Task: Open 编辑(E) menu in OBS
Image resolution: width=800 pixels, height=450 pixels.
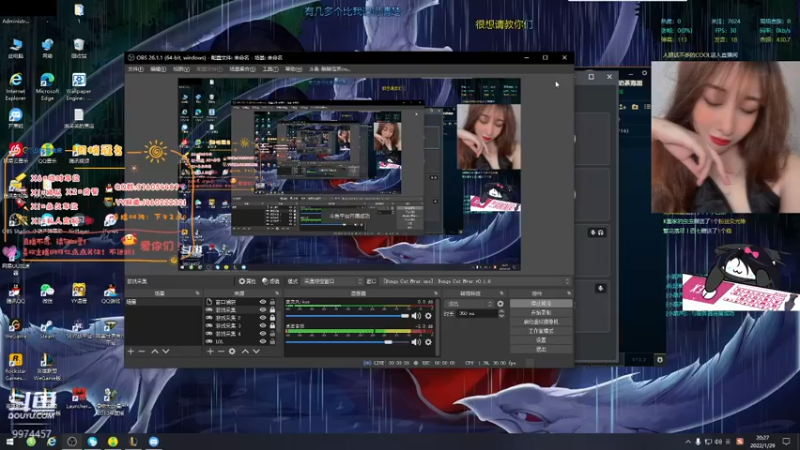Action: 158,69
